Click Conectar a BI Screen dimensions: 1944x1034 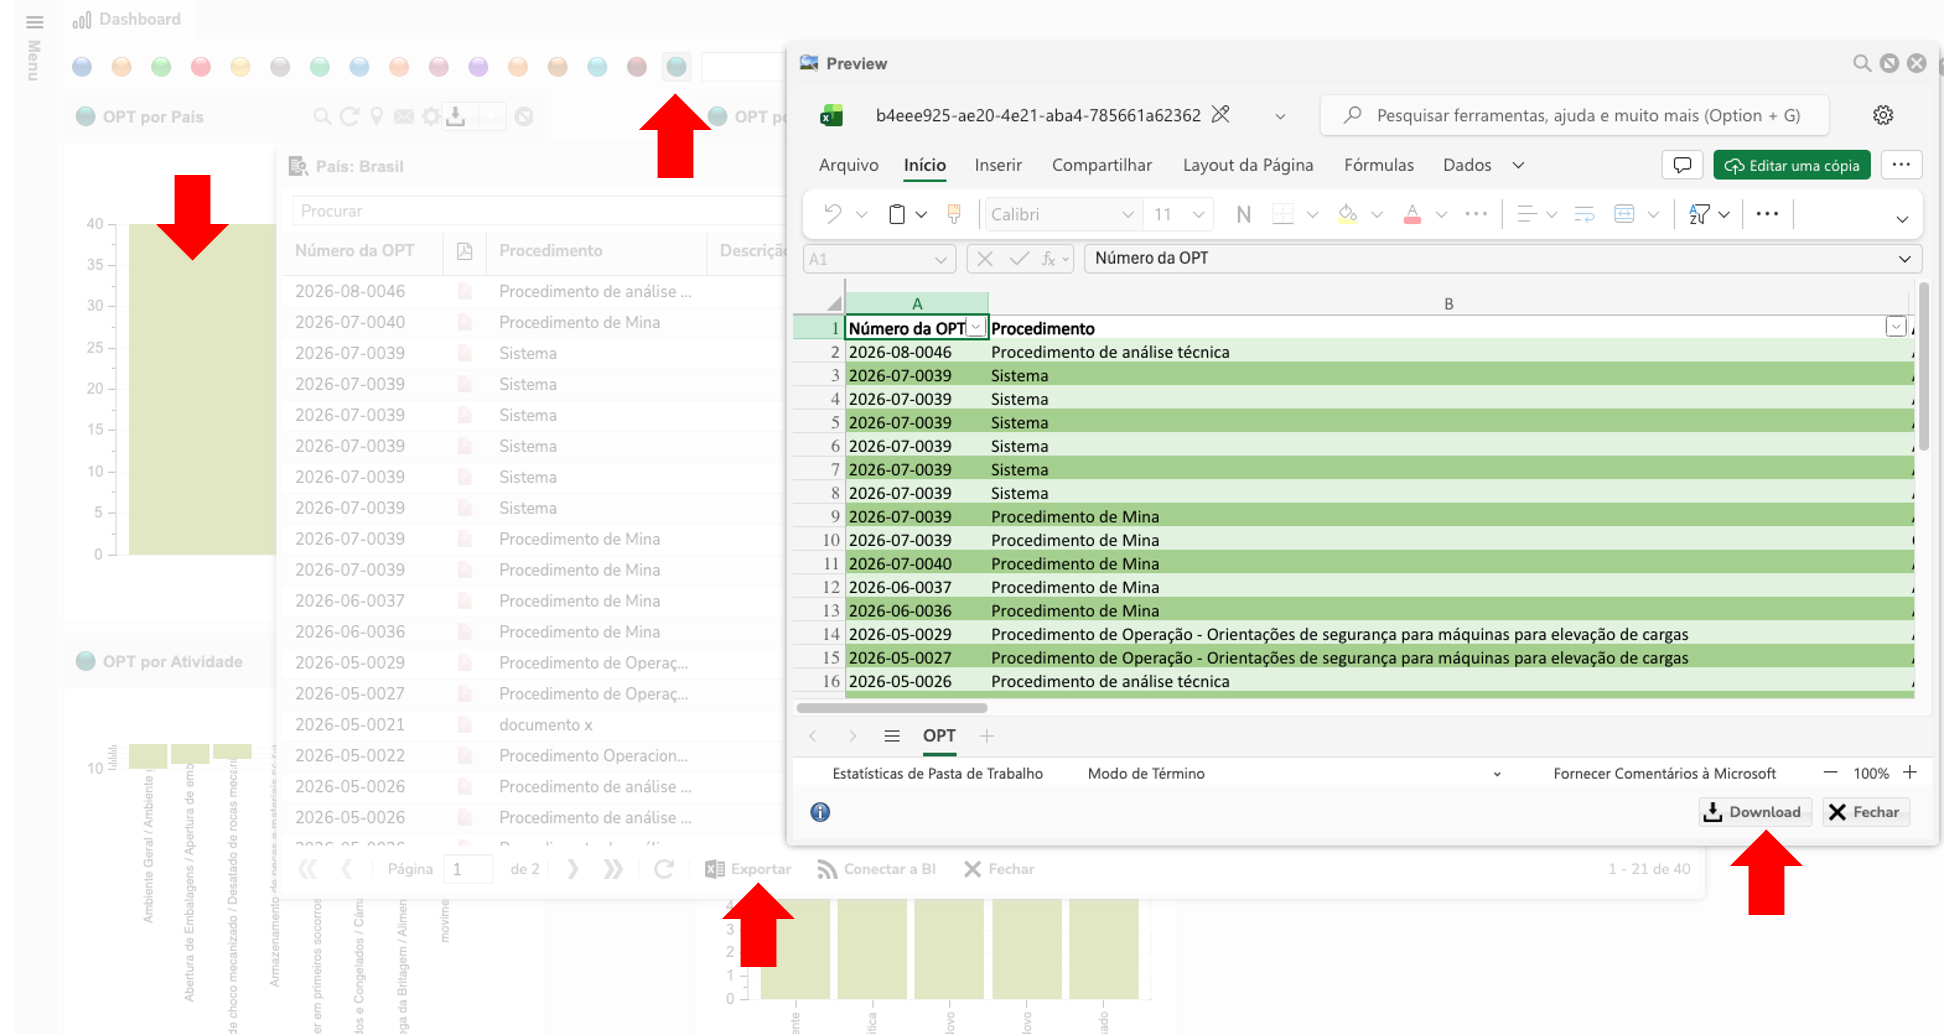[x=877, y=869]
